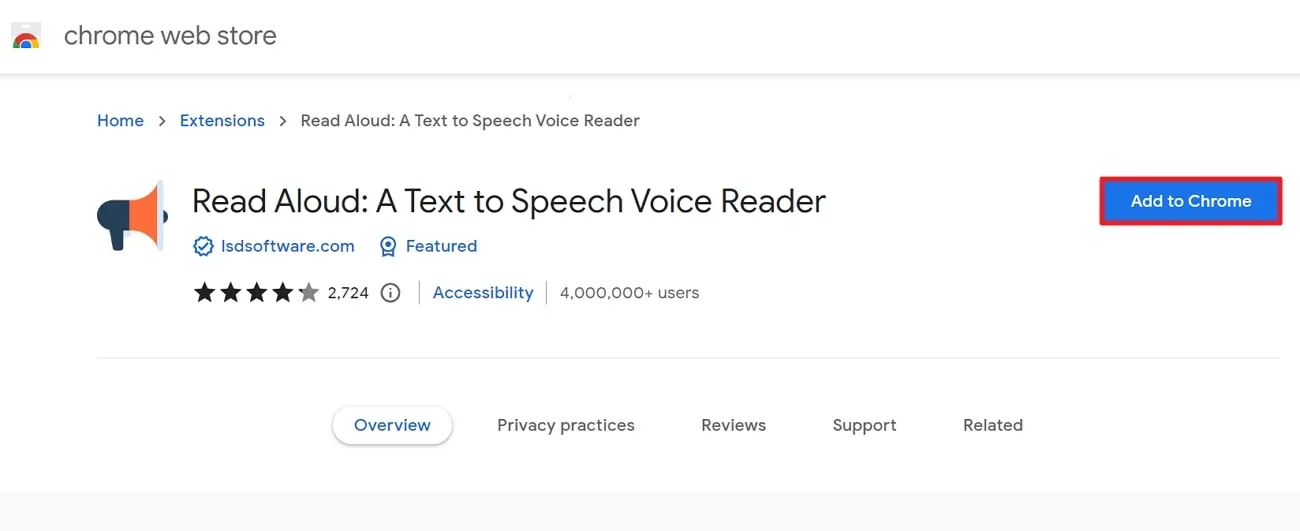
Task: Click the Read Aloud megaphone extension icon
Action: (x=131, y=216)
